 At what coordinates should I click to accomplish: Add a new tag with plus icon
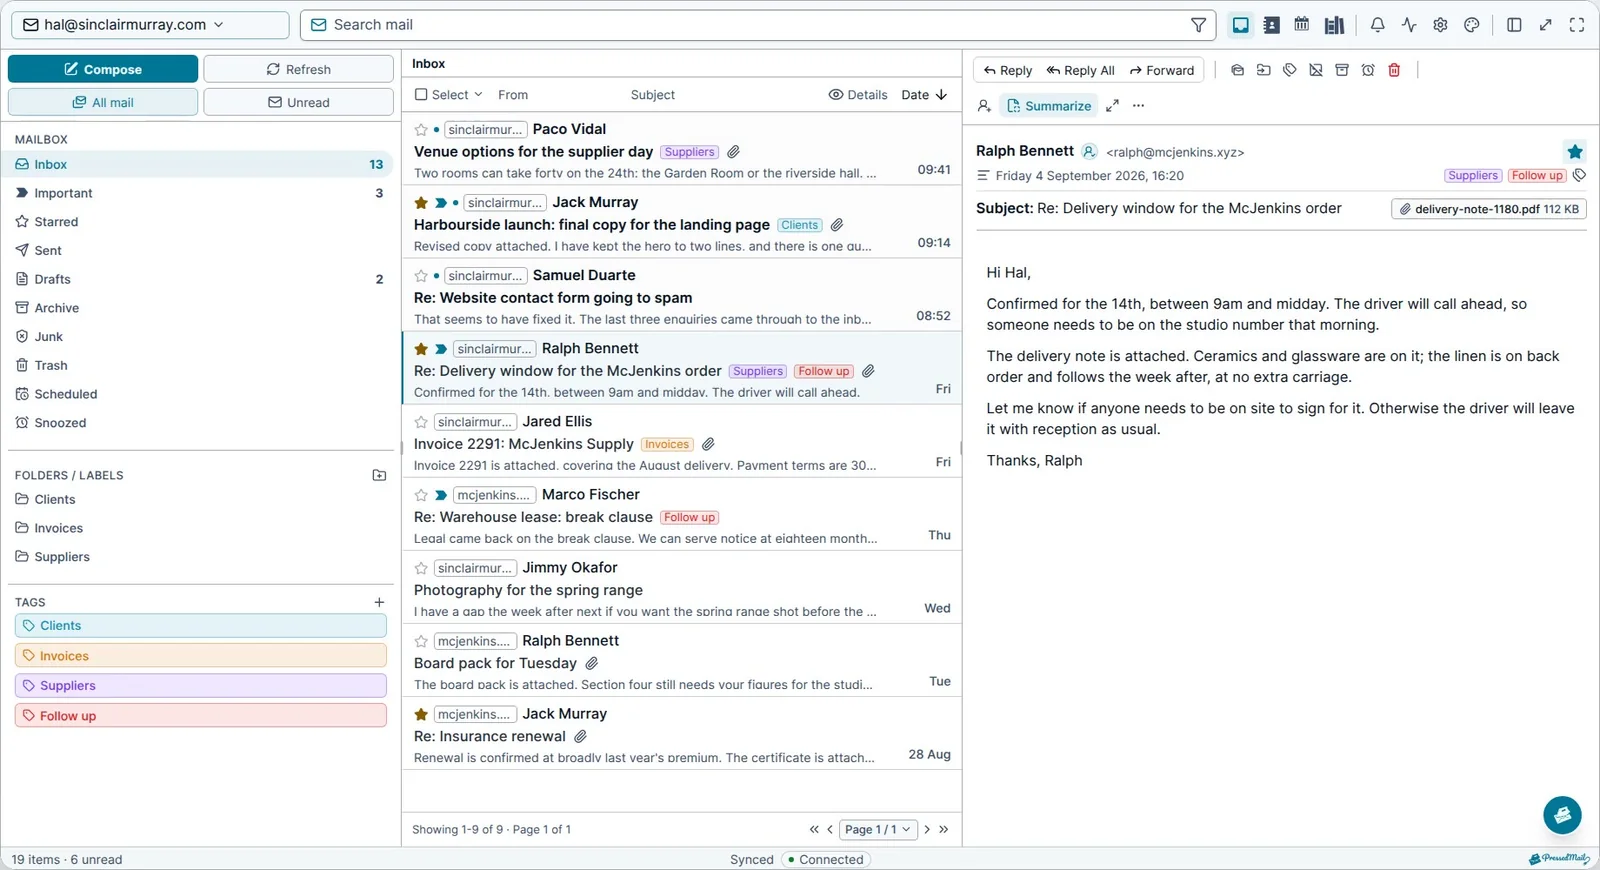[x=379, y=602]
